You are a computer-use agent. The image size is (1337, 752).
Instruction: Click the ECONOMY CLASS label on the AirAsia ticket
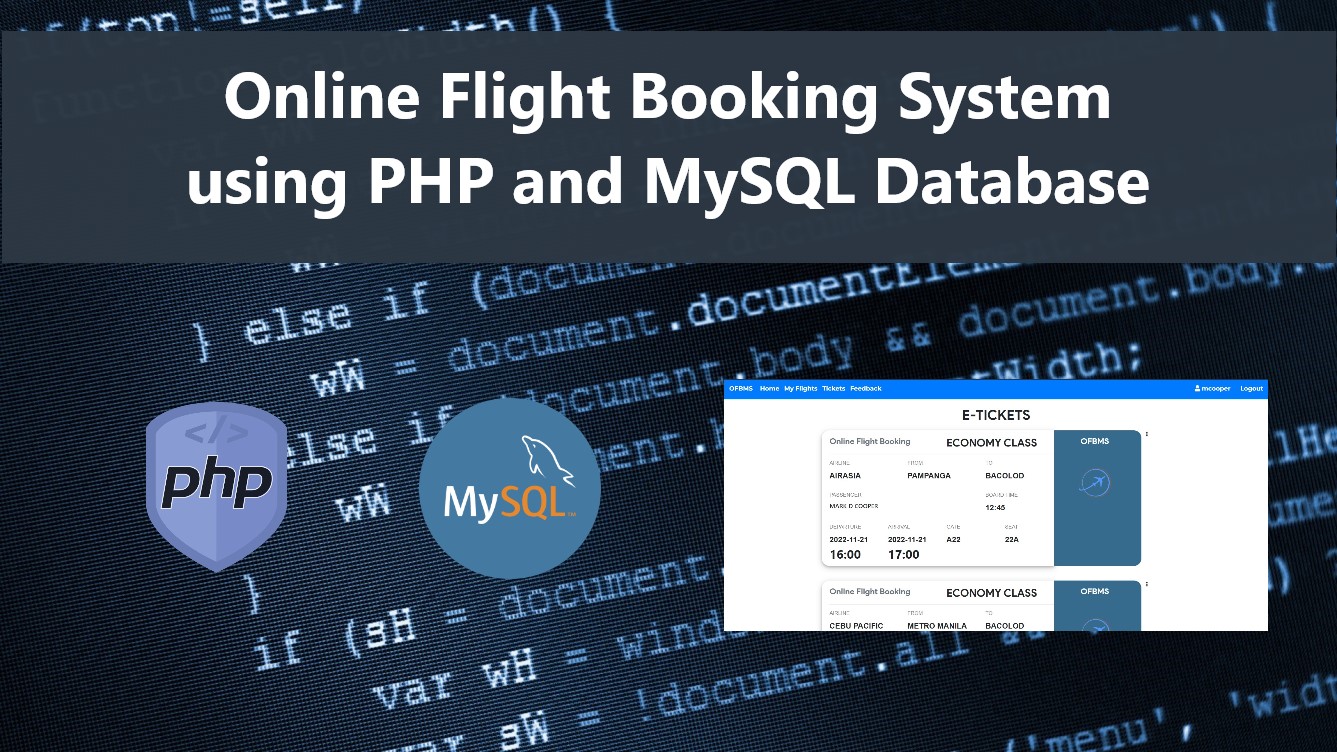point(991,442)
